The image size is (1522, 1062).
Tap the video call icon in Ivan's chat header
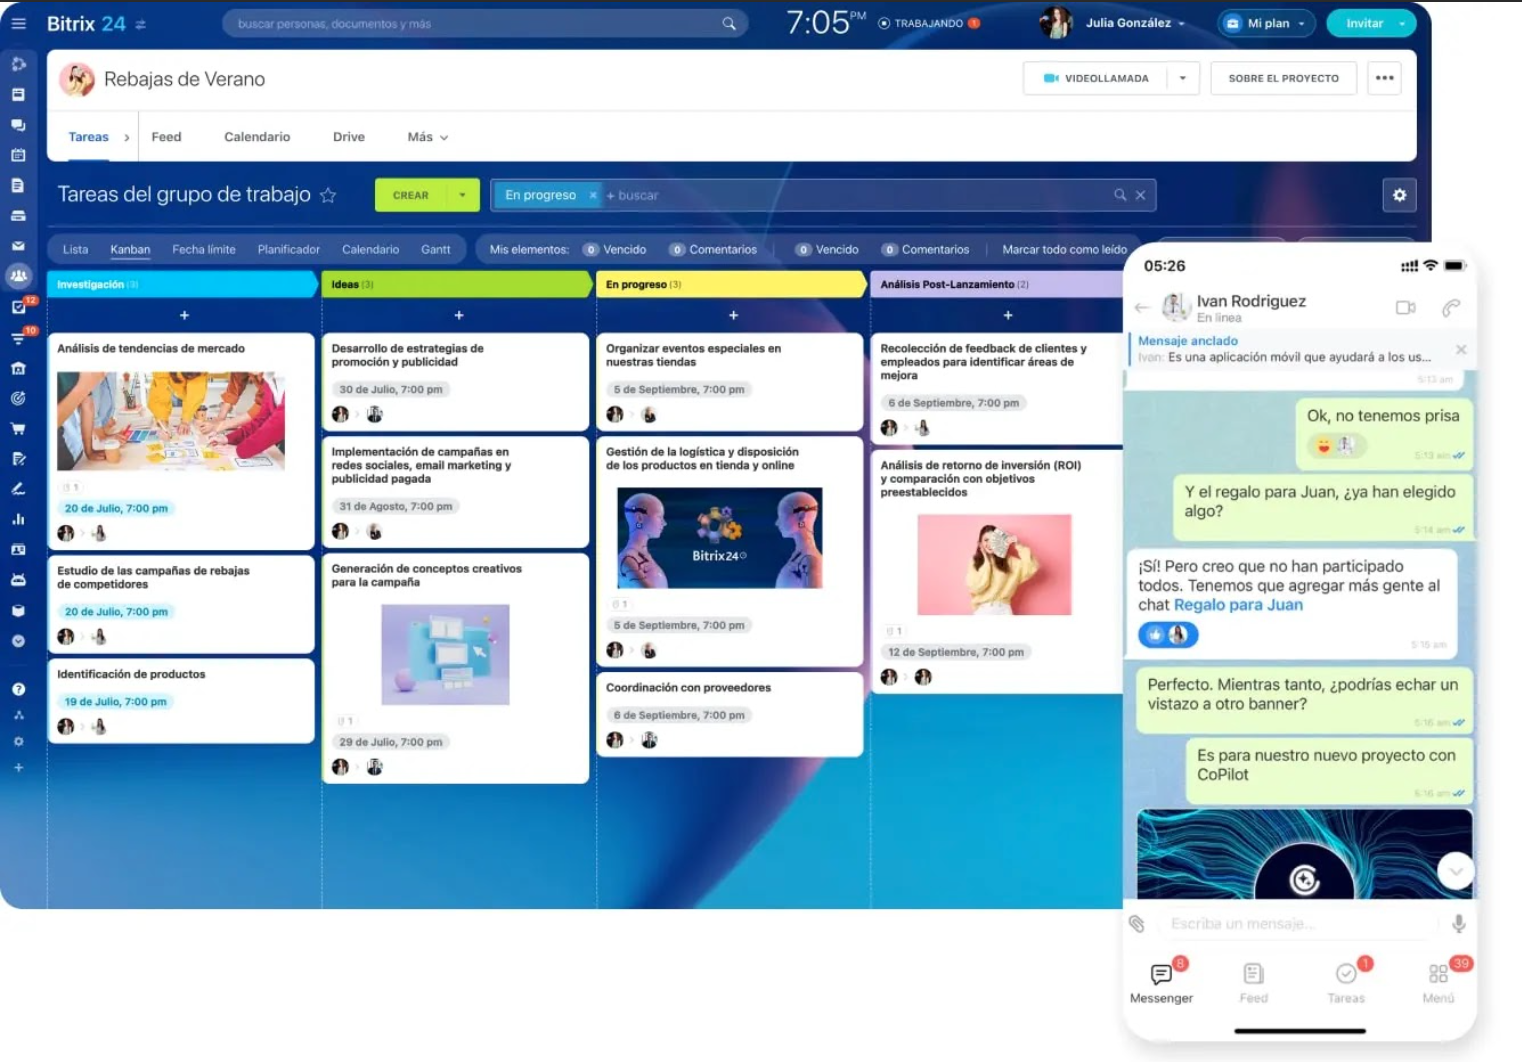click(1406, 308)
